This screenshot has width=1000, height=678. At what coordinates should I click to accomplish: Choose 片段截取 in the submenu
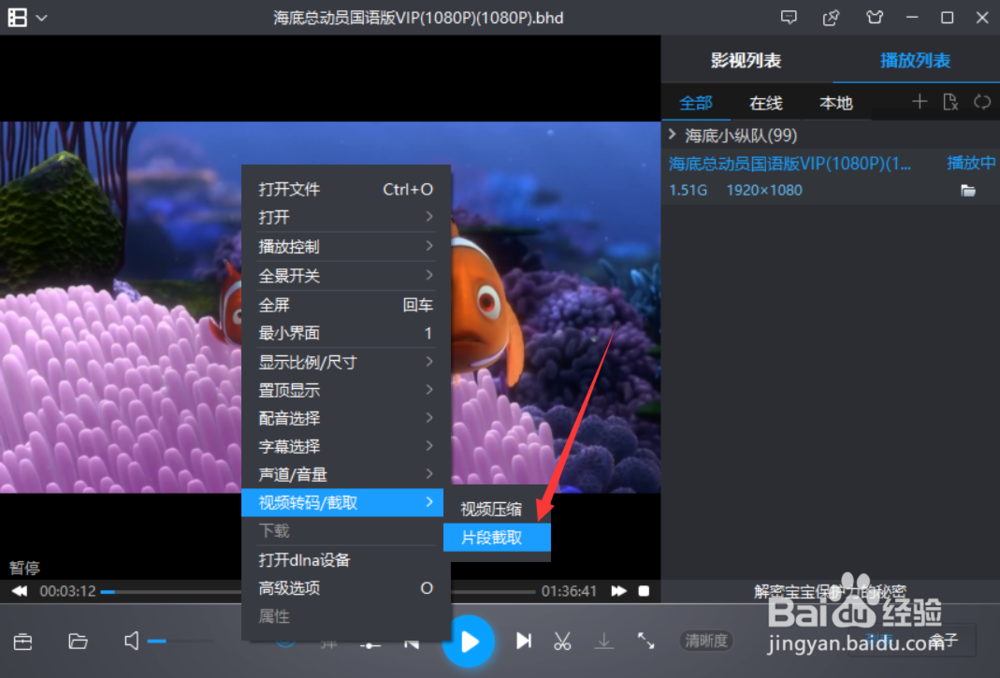pos(497,538)
